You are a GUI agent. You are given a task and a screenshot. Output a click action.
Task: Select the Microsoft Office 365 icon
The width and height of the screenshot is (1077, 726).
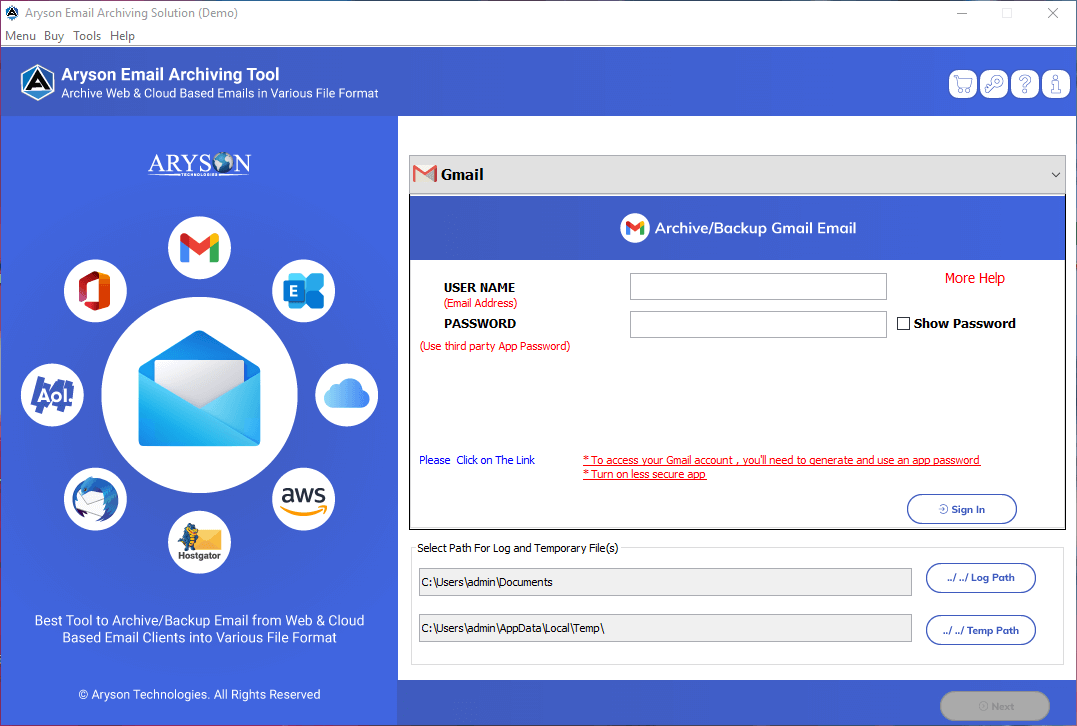click(x=95, y=292)
